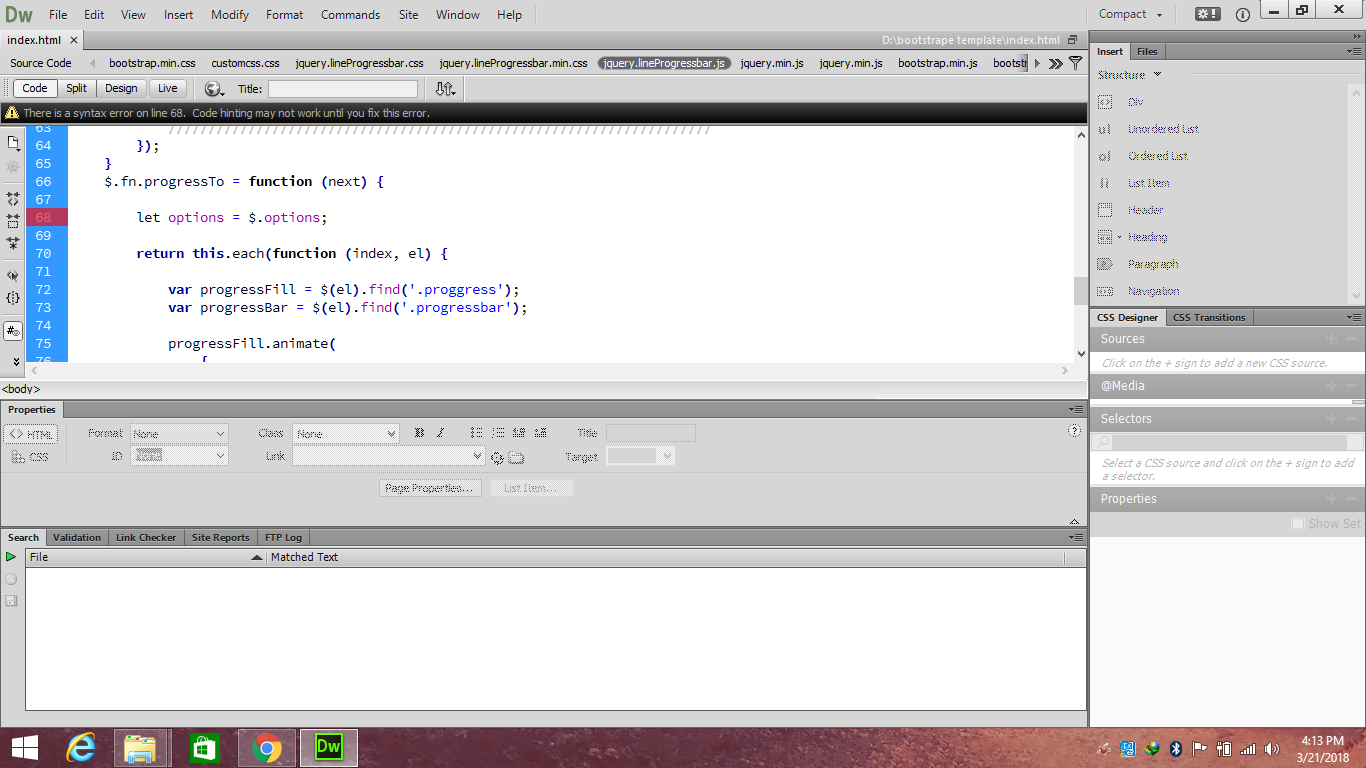1366x768 pixels.
Task: Open Dreamweaver from the Windows taskbar
Action: pyautogui.click(x=328, y=747)
